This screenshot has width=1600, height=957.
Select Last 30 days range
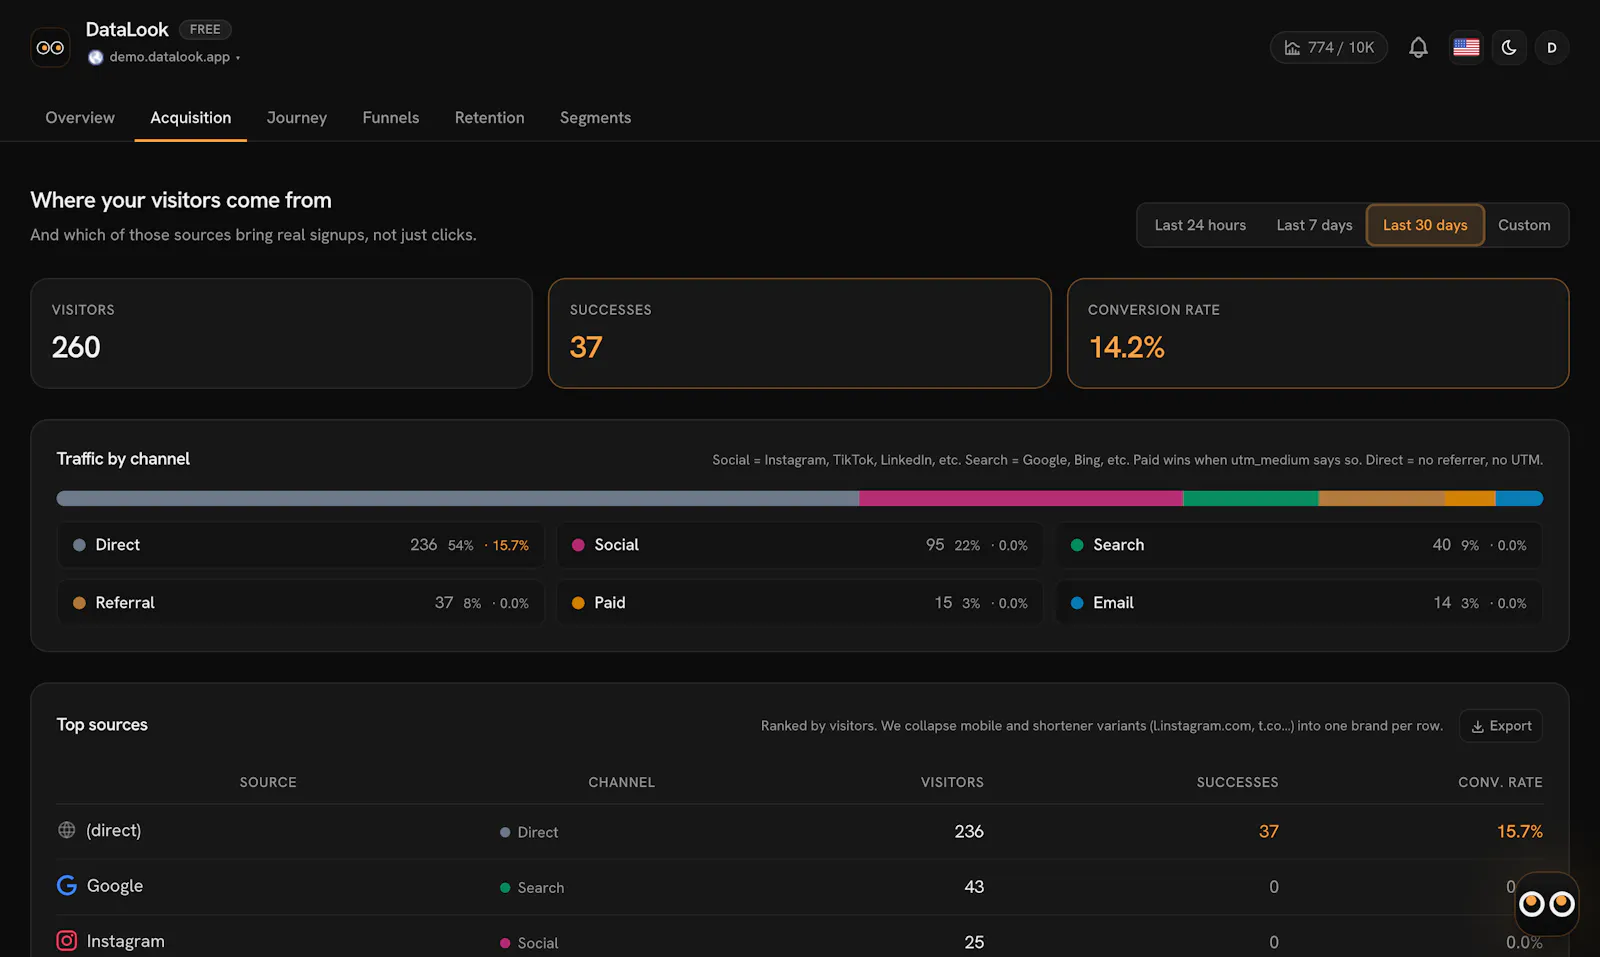1425,225
